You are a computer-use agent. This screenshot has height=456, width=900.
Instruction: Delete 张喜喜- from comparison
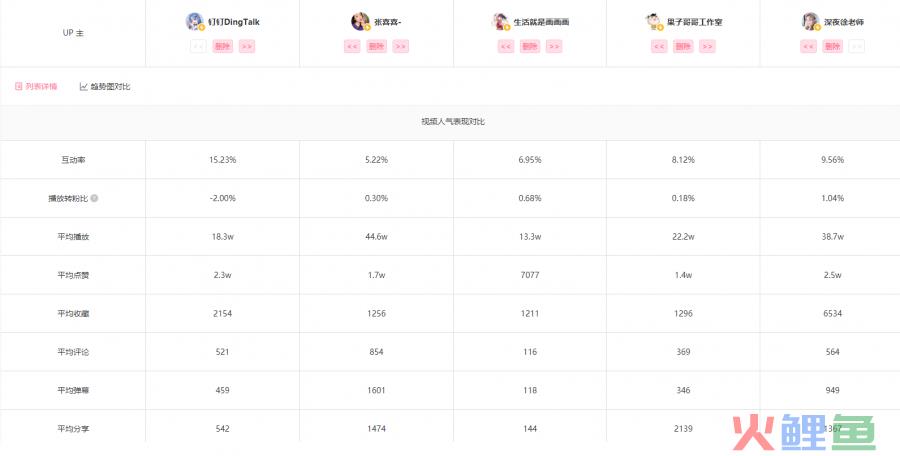coord(377,47)
